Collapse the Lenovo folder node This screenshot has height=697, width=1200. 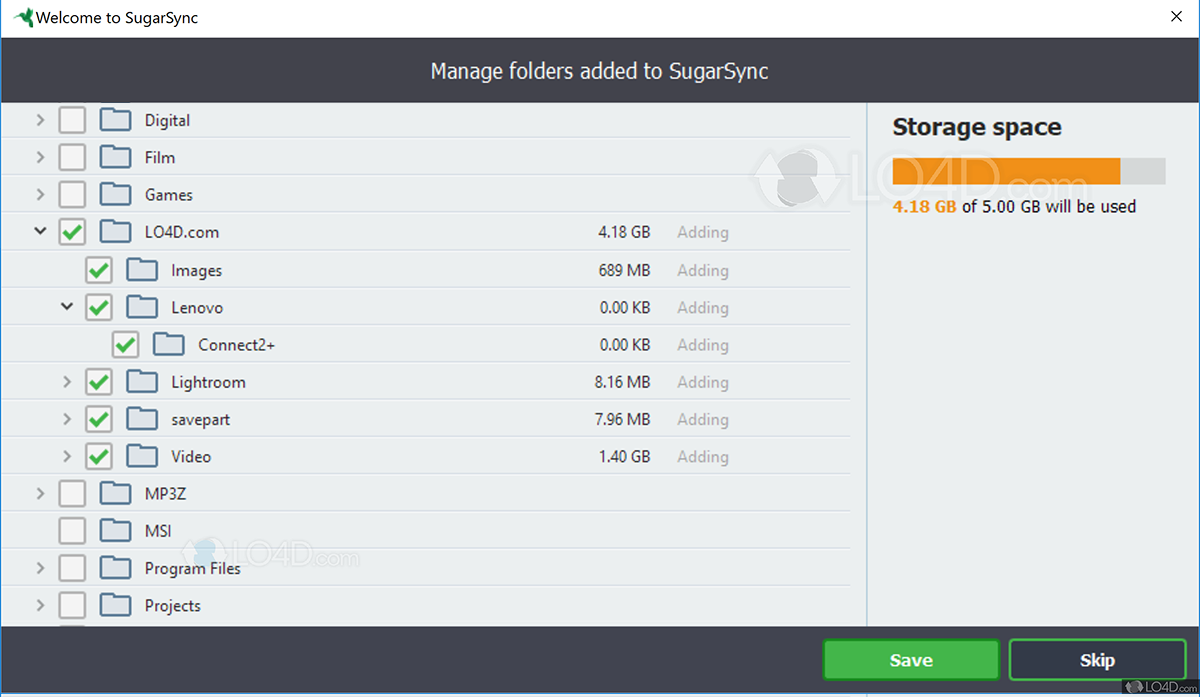click(67, 307)
